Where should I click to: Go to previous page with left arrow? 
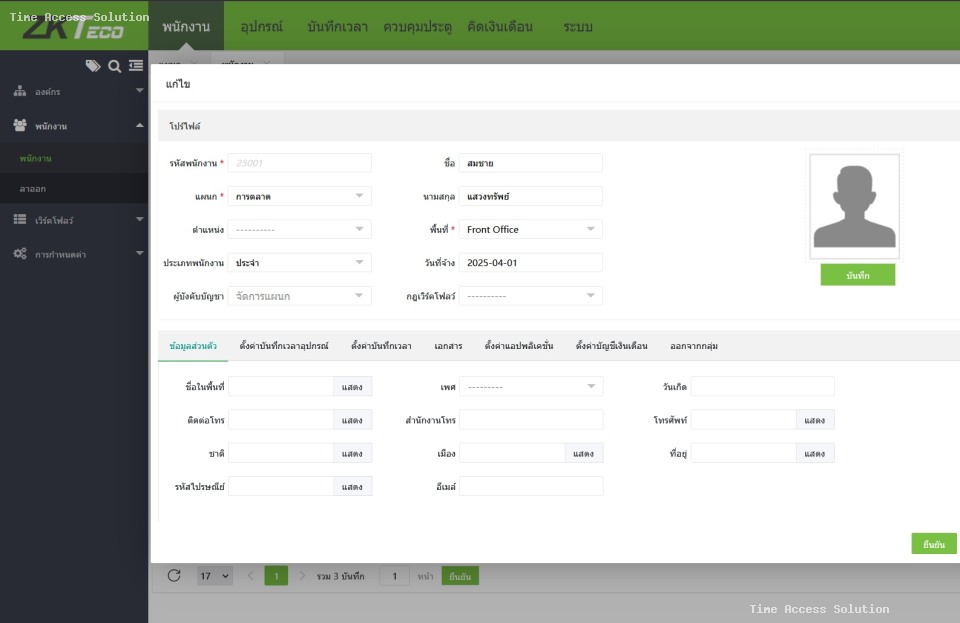point(250,576)
